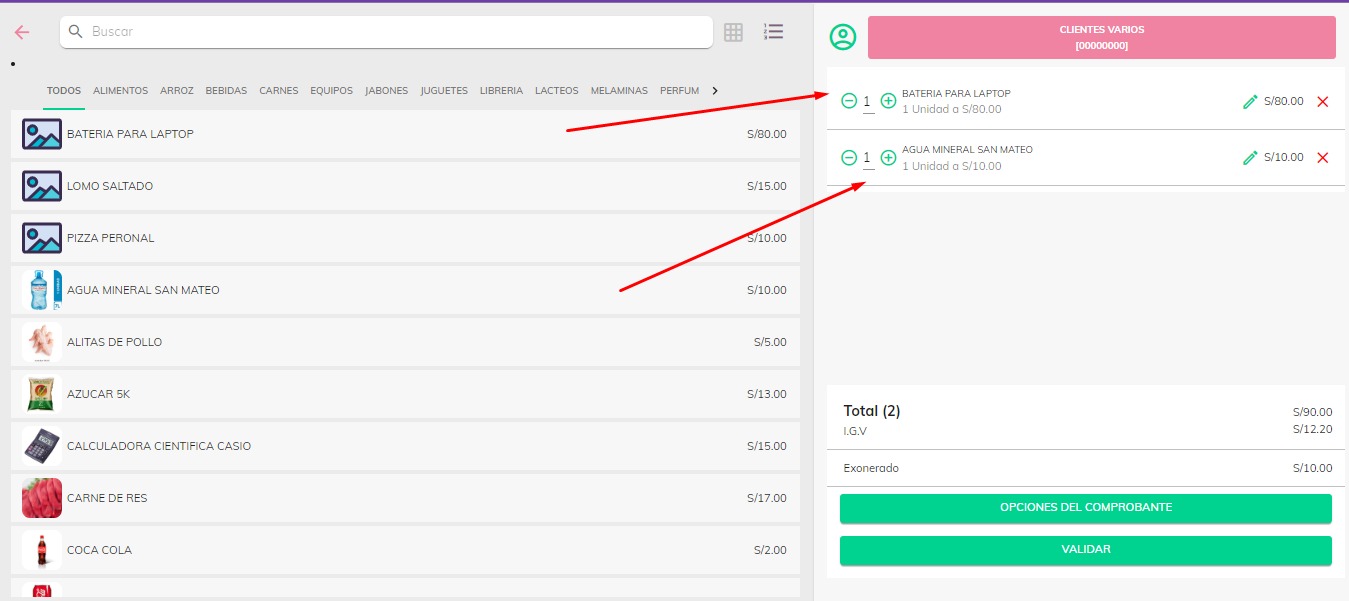Image resolution: width=1349 pixels, height=601 pixels.
Task: Focus the Buscar search field
Action: click(385, 32)
